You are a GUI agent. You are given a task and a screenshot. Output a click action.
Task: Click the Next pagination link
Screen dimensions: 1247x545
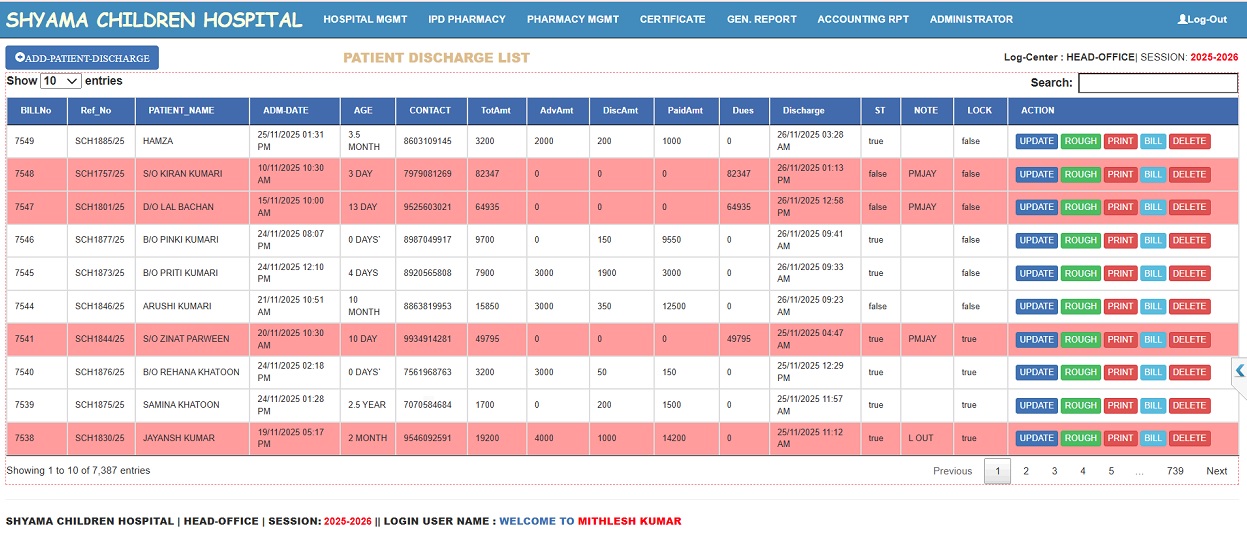click(1216, 471)
